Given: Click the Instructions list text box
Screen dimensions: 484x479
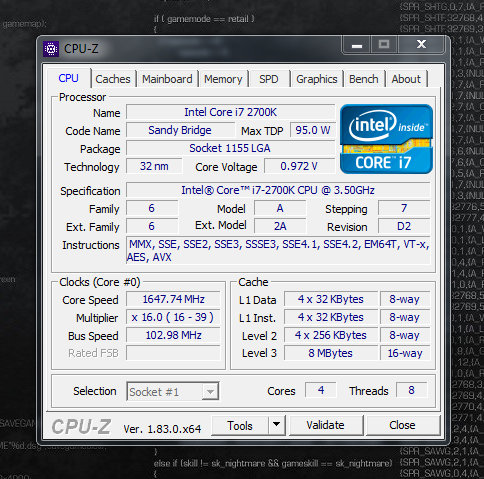Looking at the screenshot, I should [x=278, y=251].
